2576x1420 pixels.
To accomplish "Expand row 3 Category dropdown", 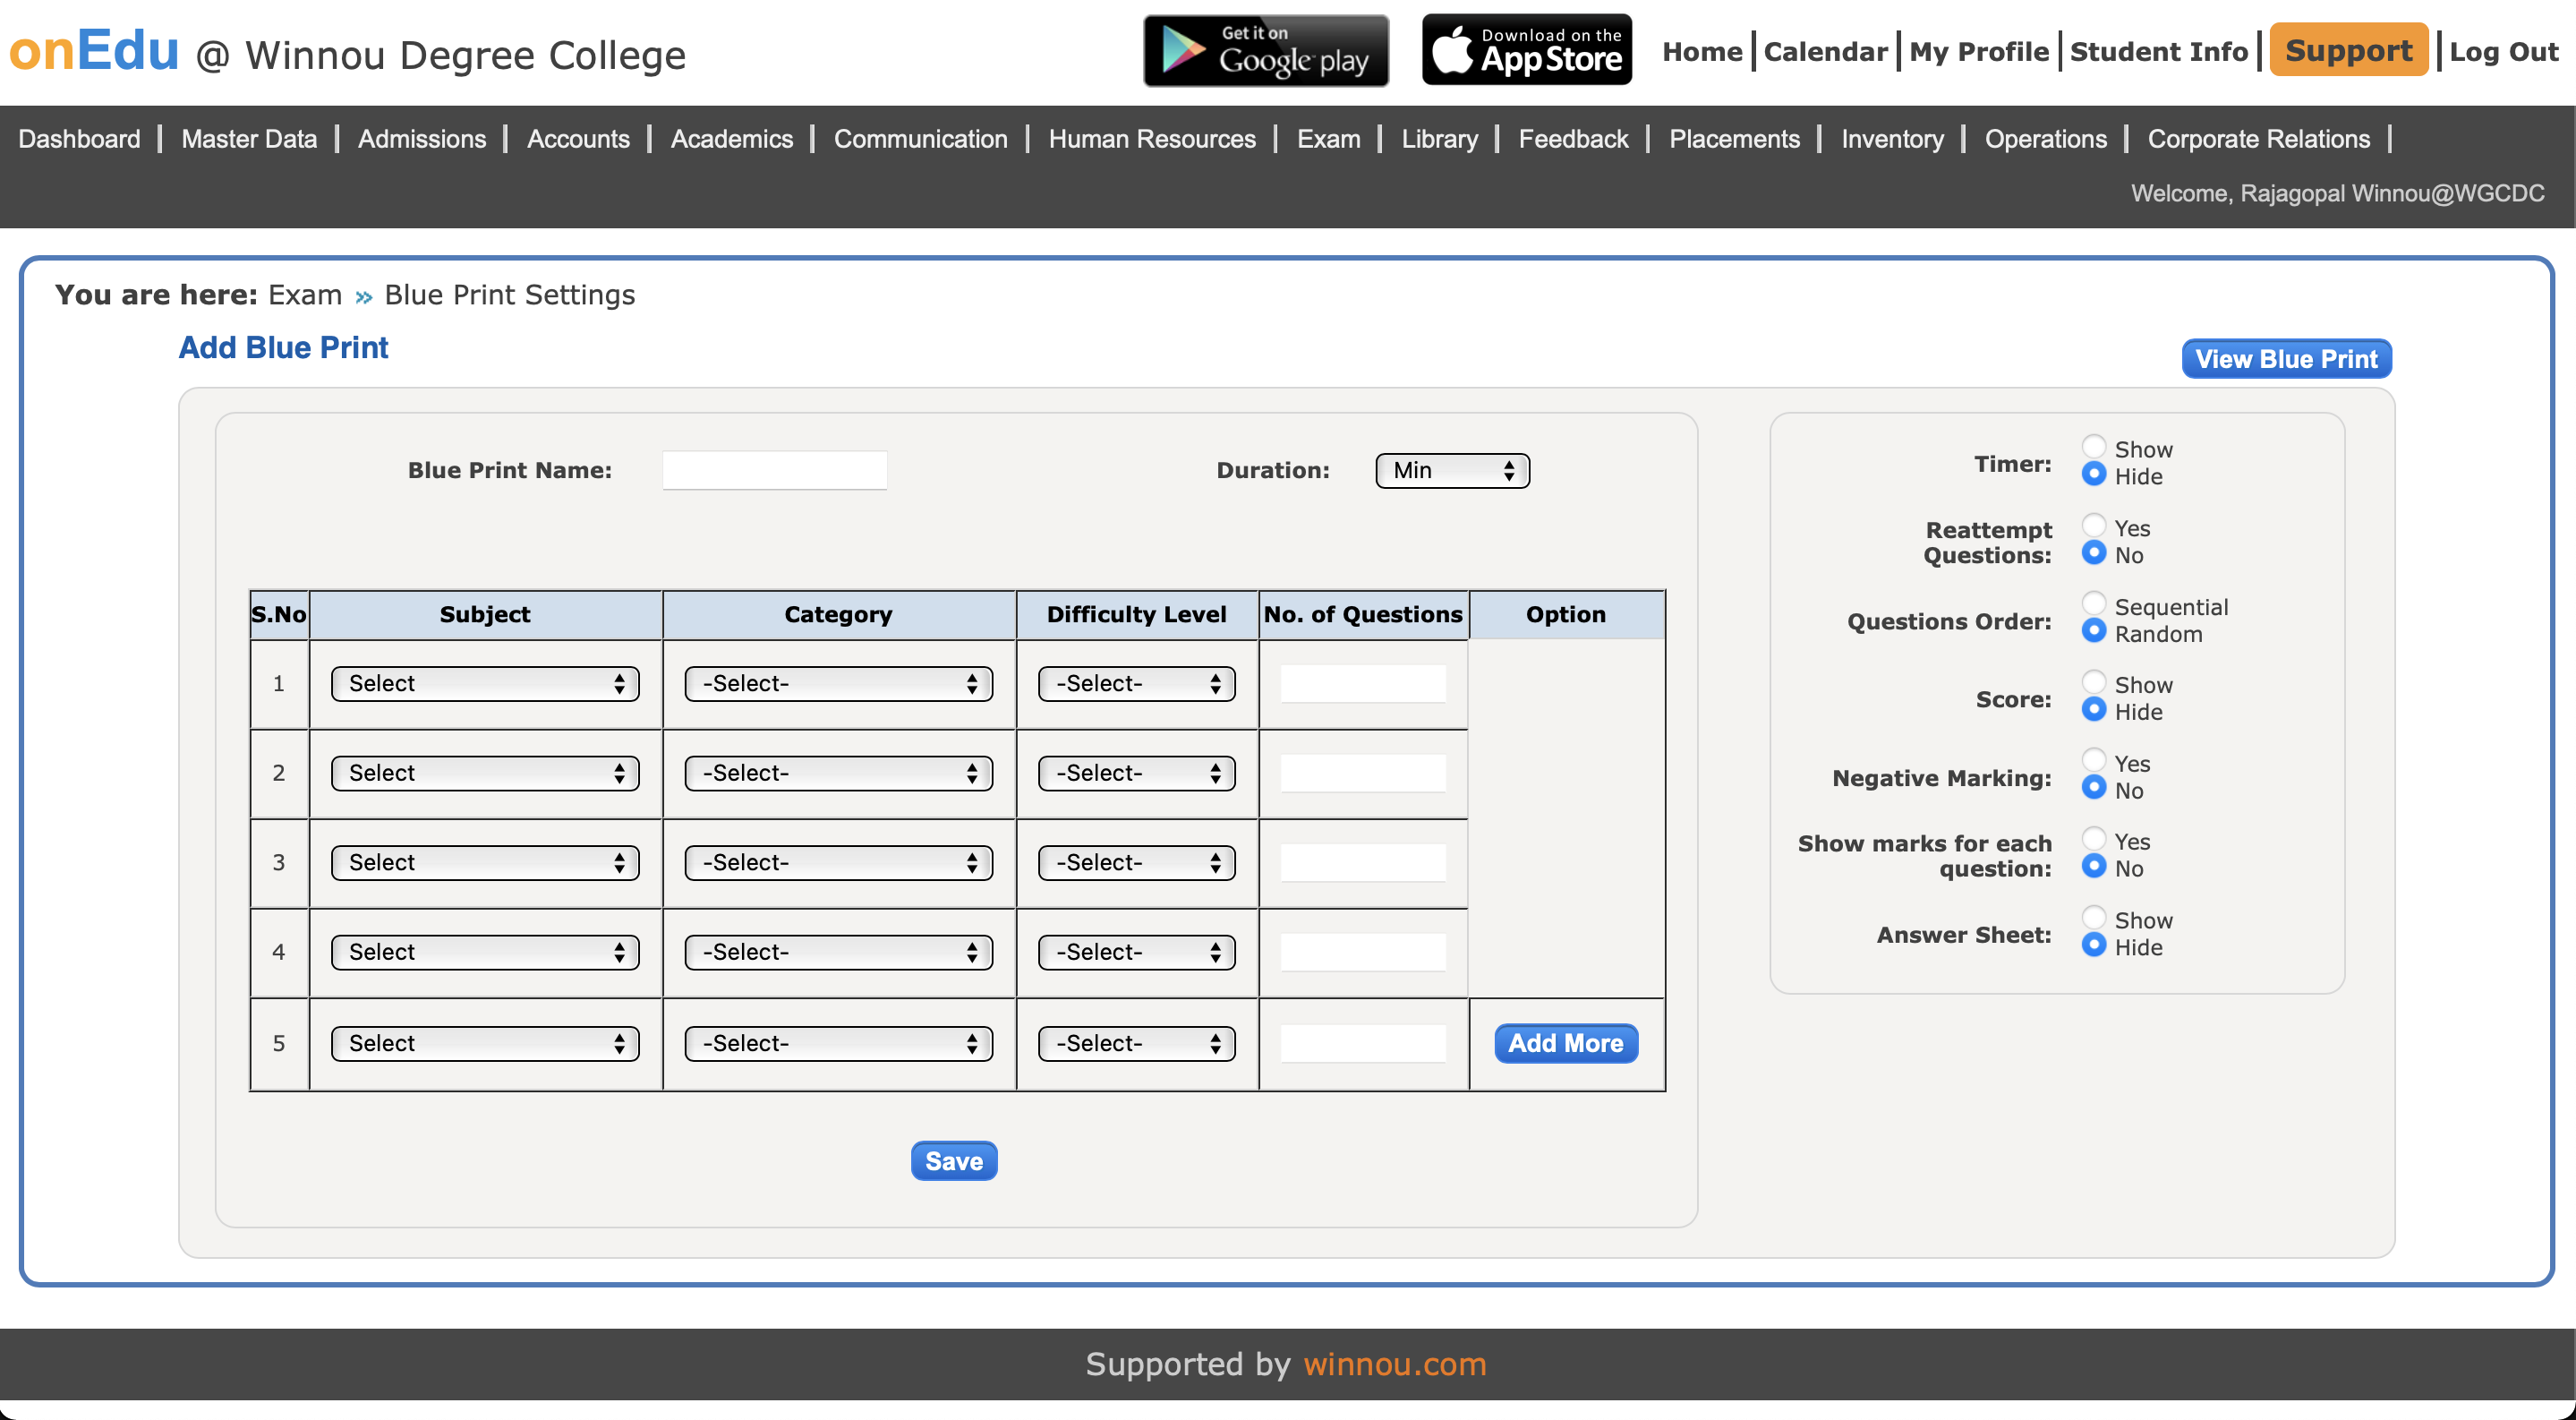I will coord(838,863).
